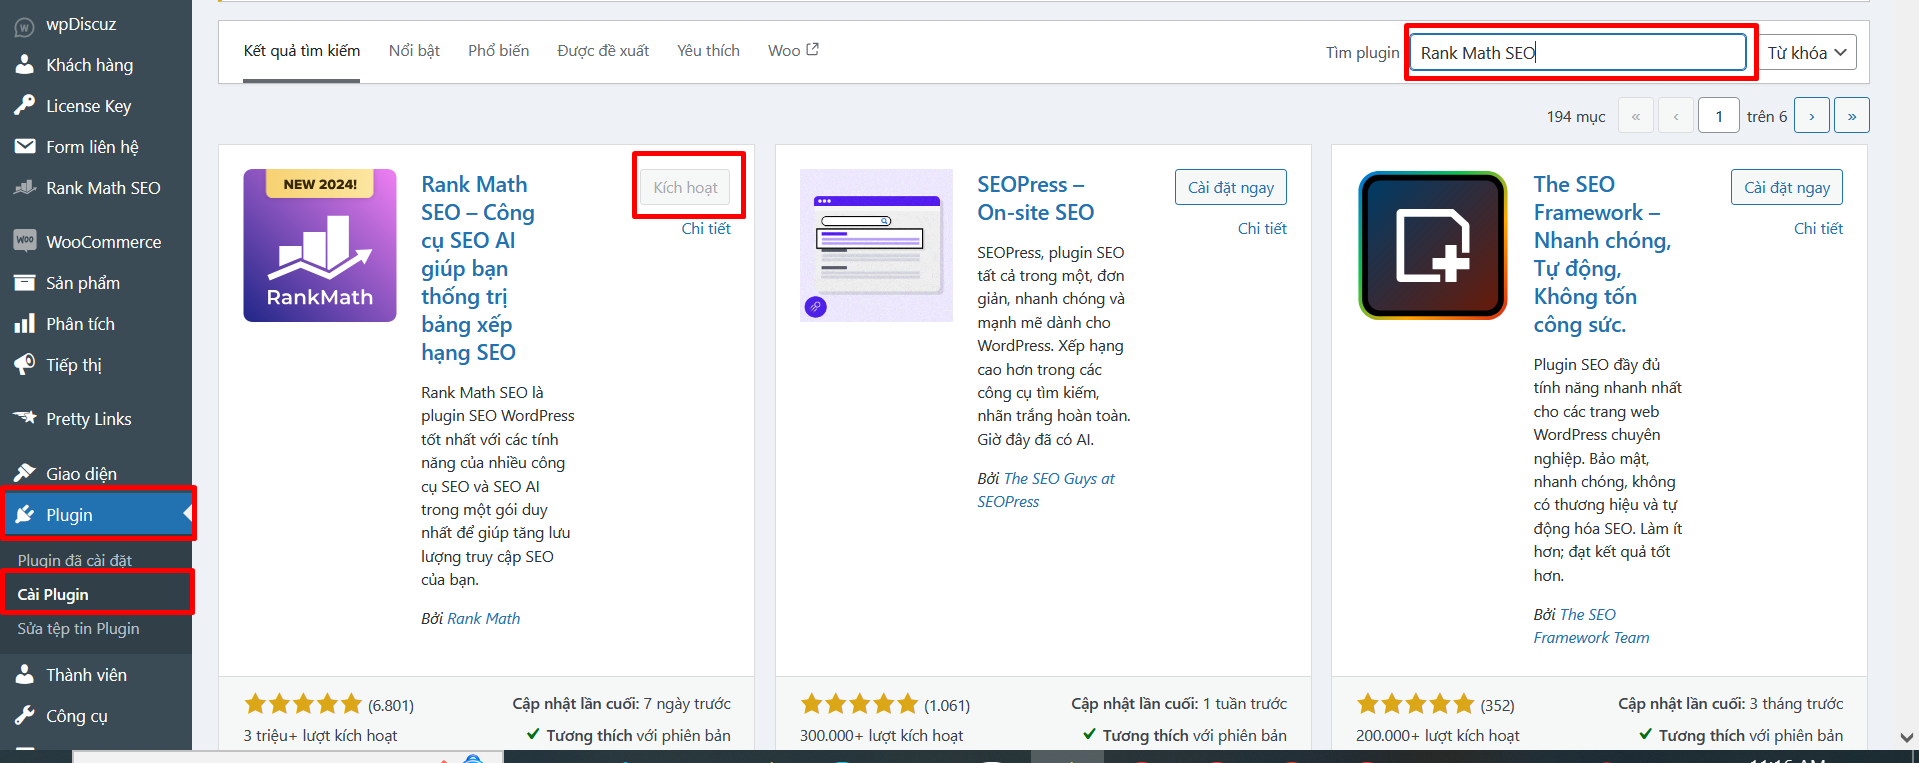The height and width of the screenshot is (763, 1919).
Task: Click SEO Framework rating stars (352)
Action: pos(1415,704)
